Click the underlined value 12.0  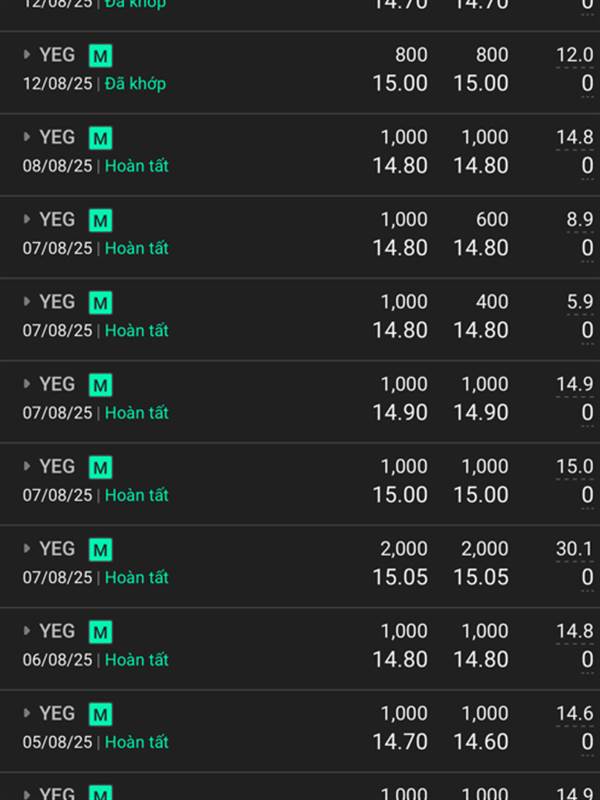(574, 55)
